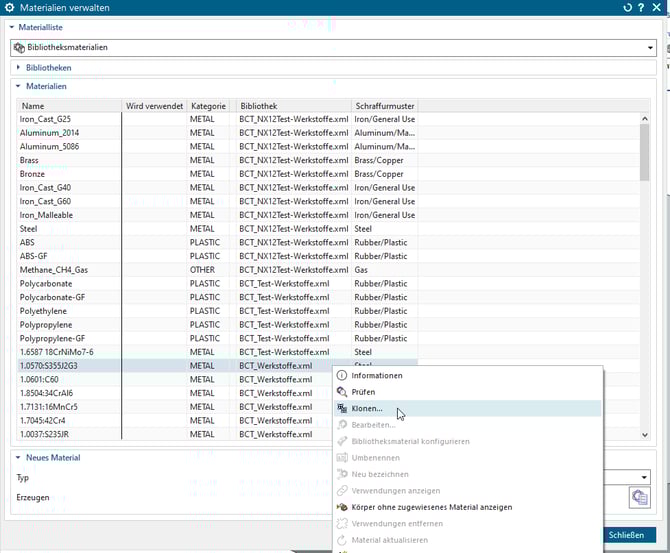Image resolution: width=670 pixels, height=553 pixels.
Task: Select the Polycarbonate material row
Action: tap(48, 284)
